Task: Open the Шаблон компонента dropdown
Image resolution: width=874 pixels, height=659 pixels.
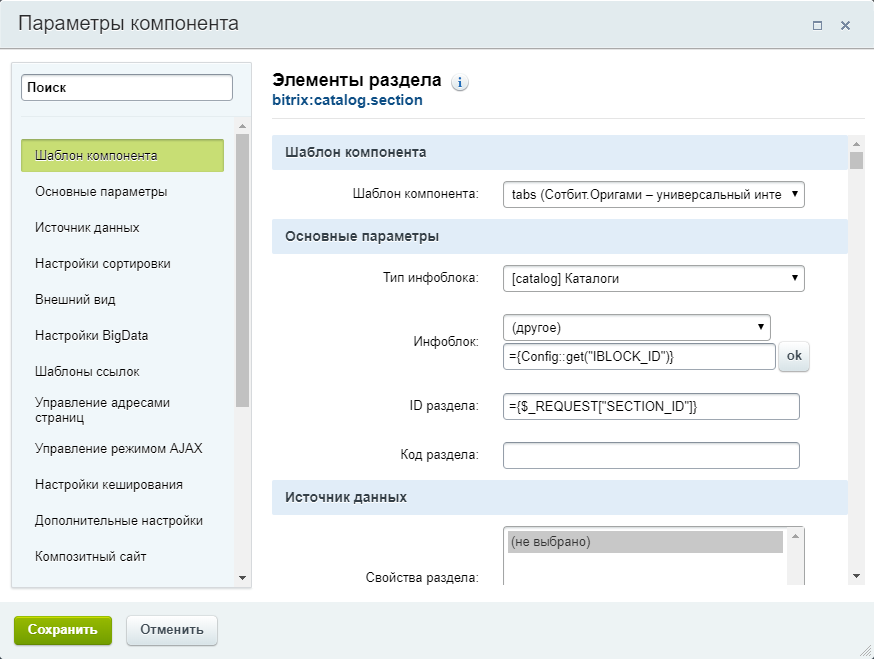Action: point(654,194)
